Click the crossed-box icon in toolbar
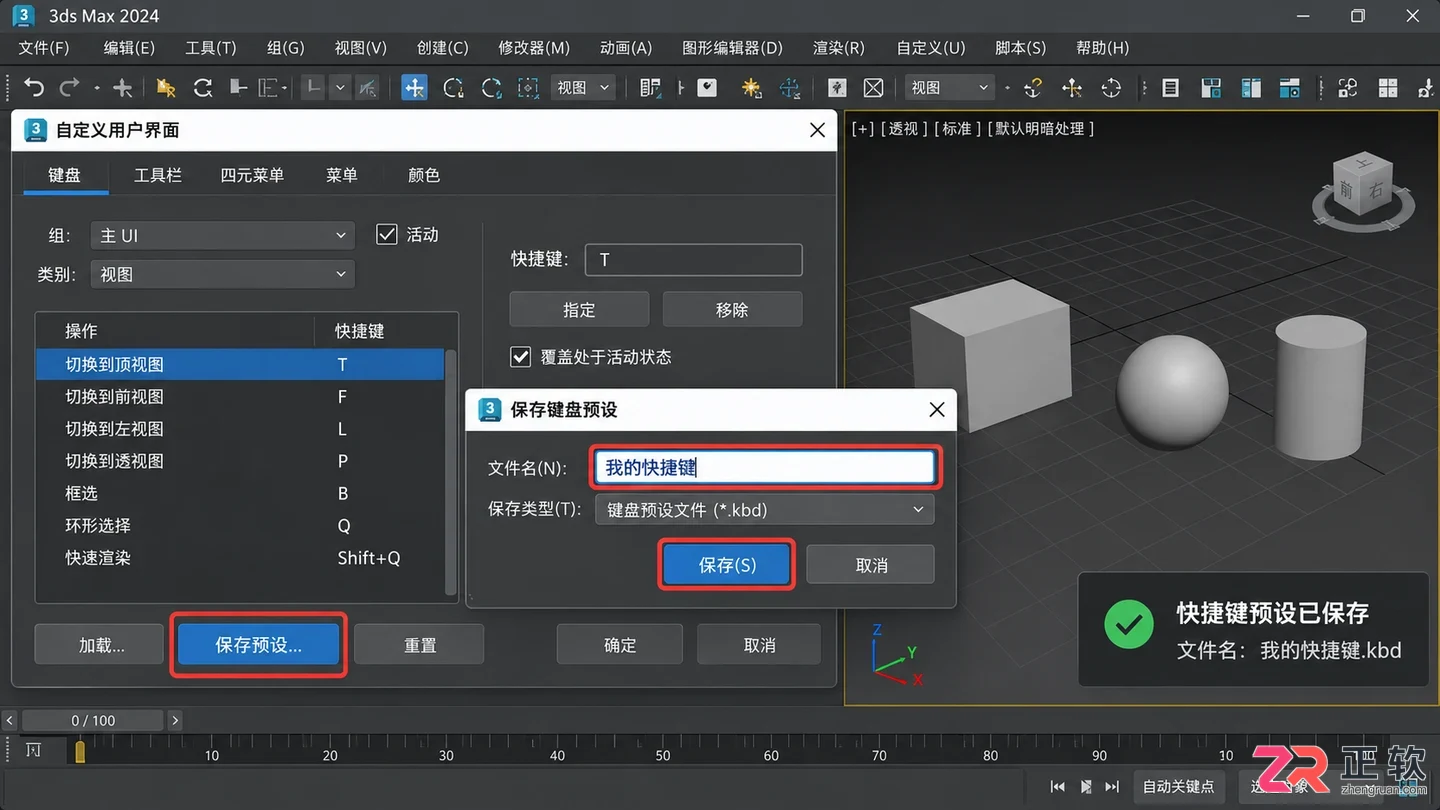Viewport: 1440px width, 810px height. coord(873,88)
